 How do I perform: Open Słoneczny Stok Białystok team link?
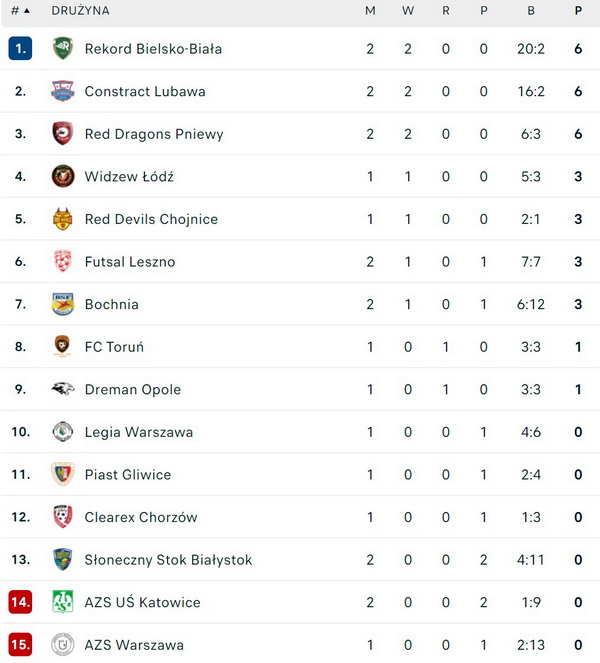168,560
